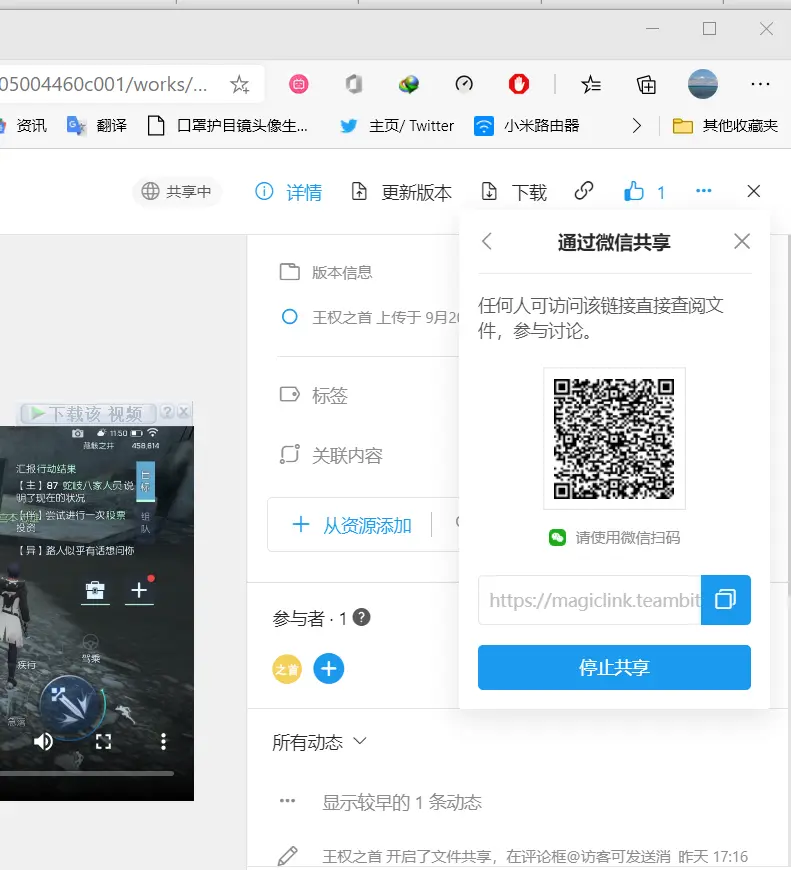Go back in the WeChat share panel
This screenshot has height=870, width=791.
(487, 241)
